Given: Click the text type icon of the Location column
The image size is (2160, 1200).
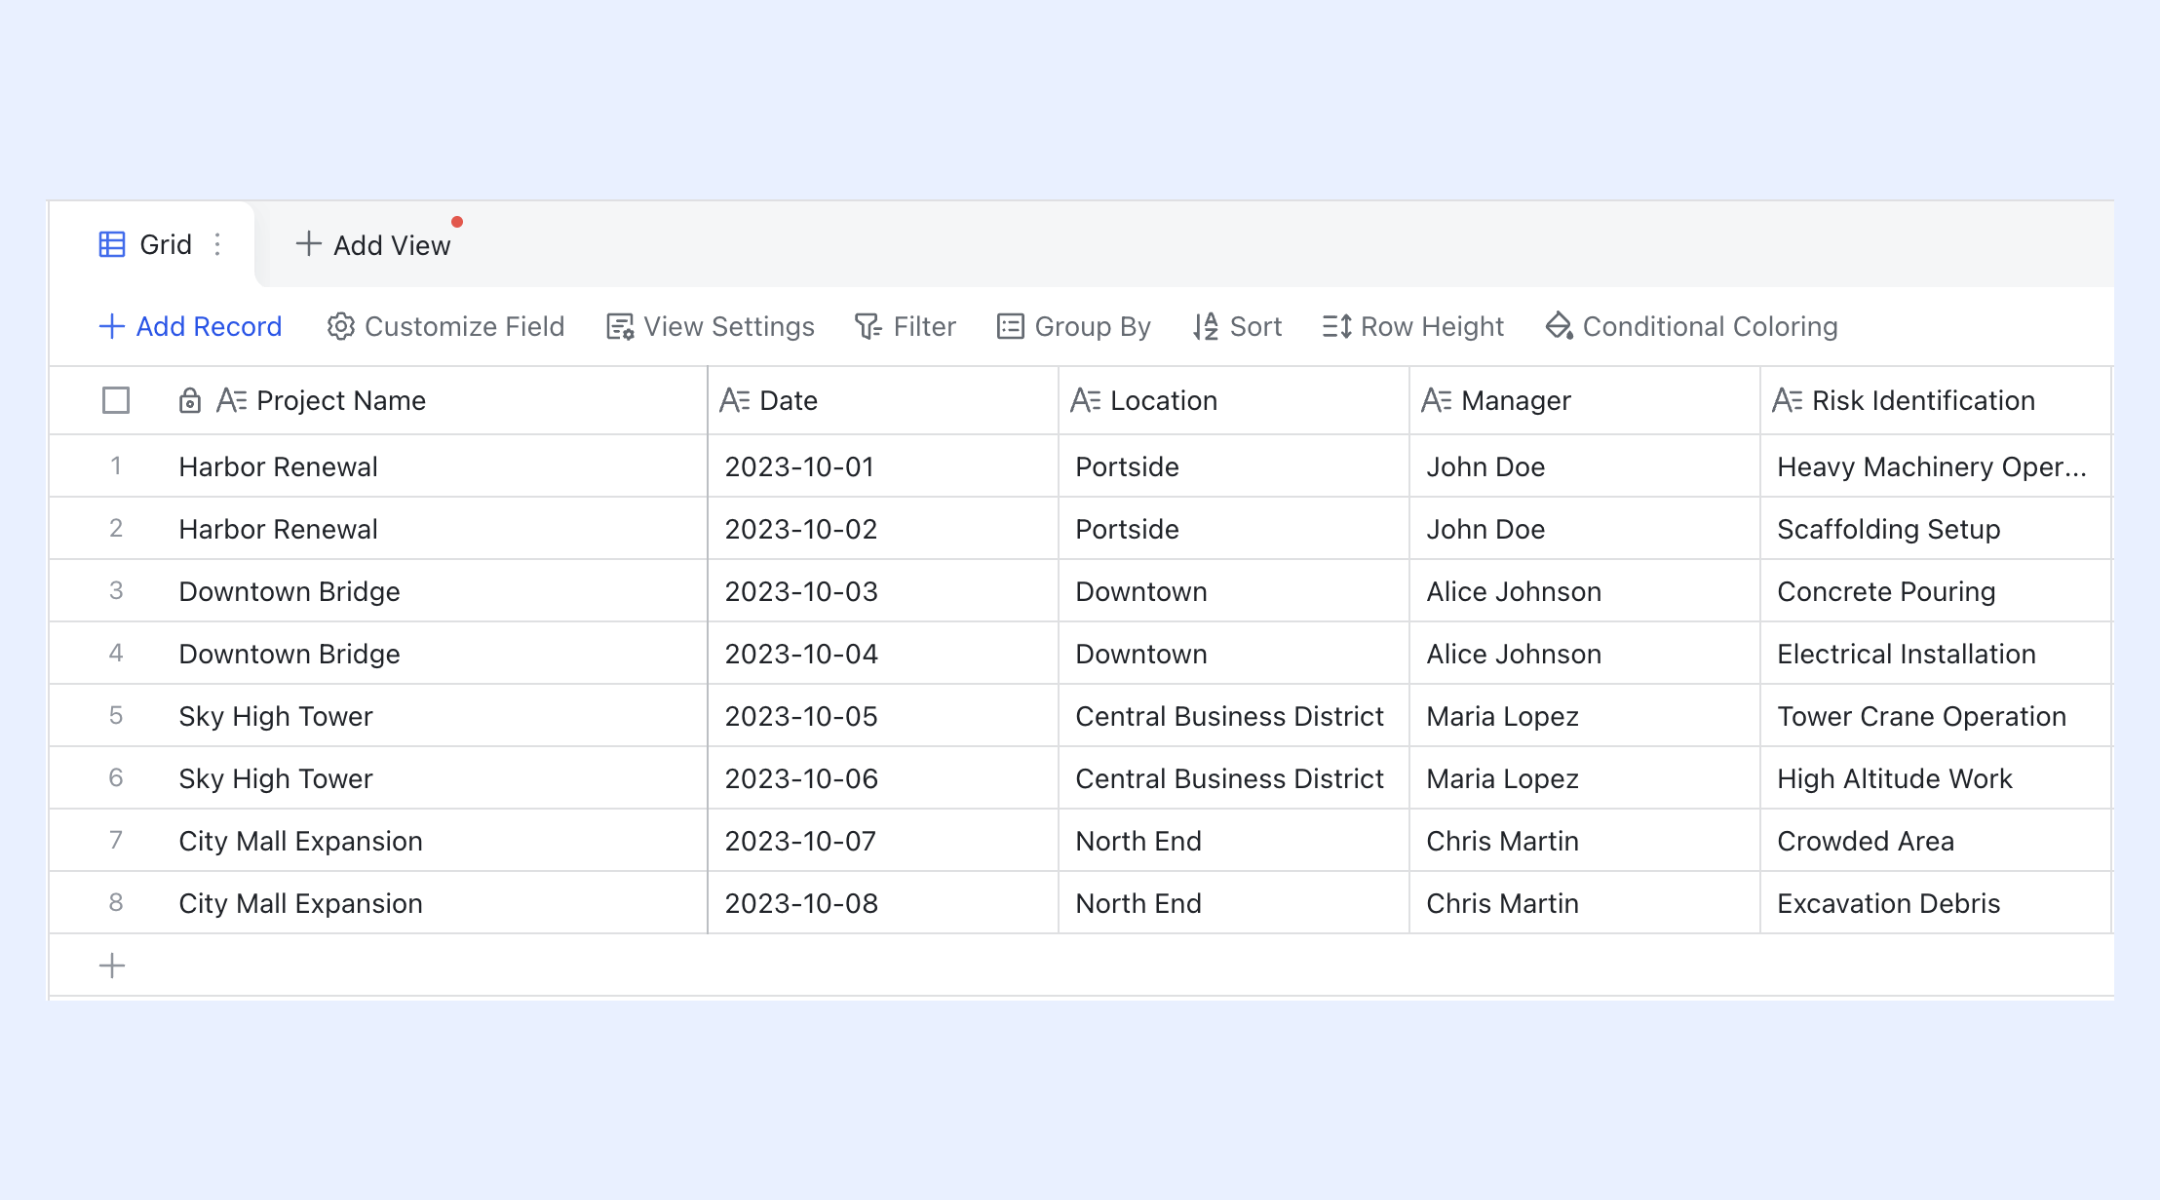Looking at the screenshot, I should coord(1085,400).
